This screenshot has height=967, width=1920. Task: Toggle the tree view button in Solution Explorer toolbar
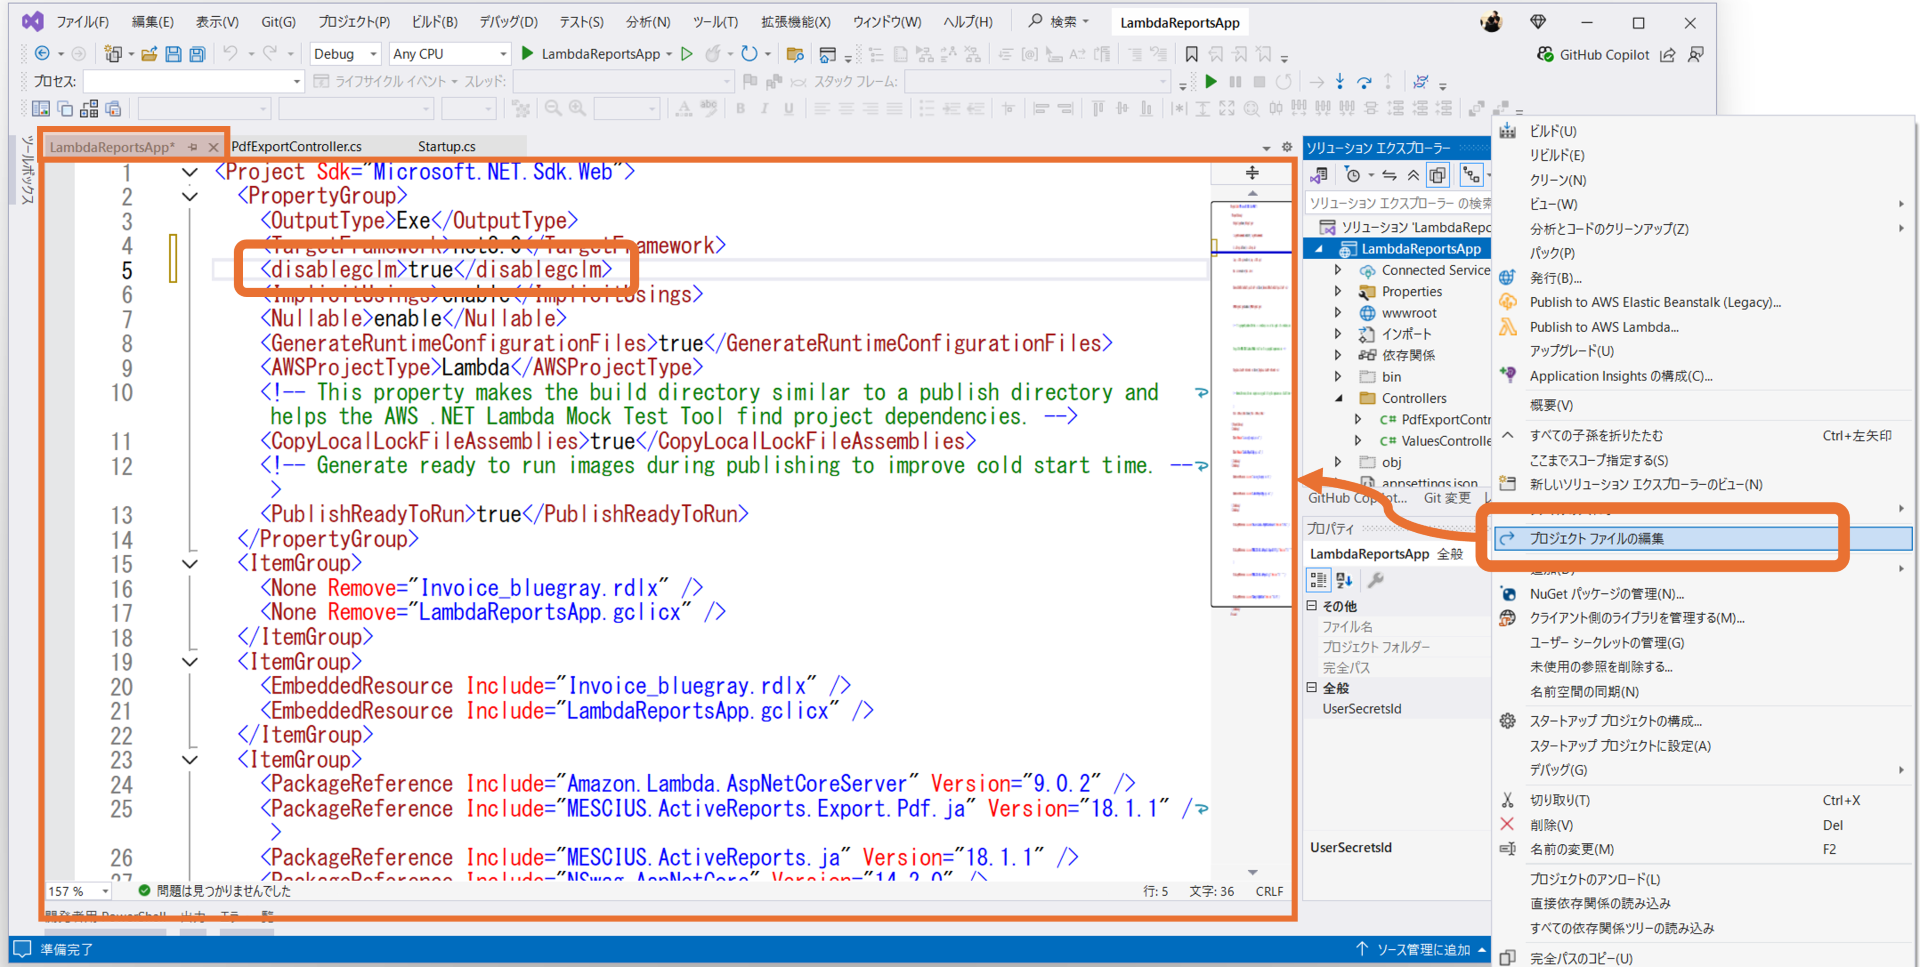pyautogui.click(x=1471, y=175)
